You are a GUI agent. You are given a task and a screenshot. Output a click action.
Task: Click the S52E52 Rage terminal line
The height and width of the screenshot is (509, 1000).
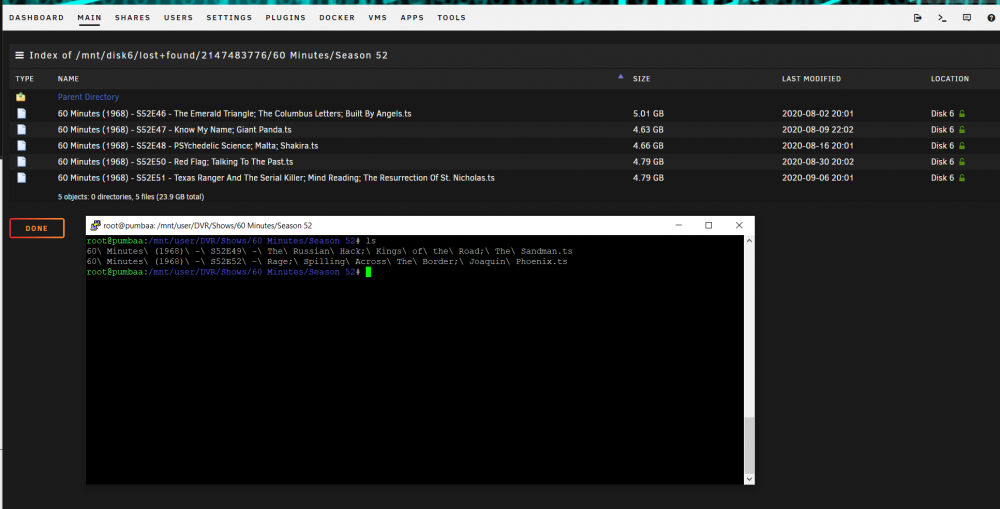327,262
